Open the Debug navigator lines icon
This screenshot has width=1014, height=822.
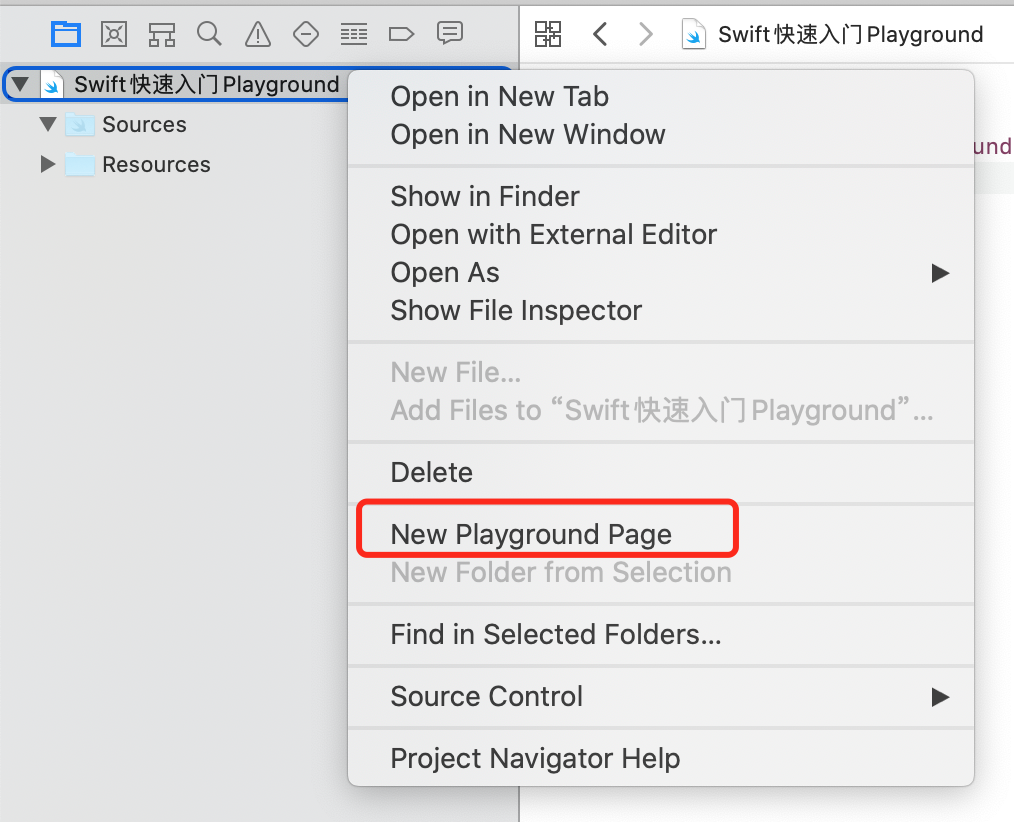[354, 34]
